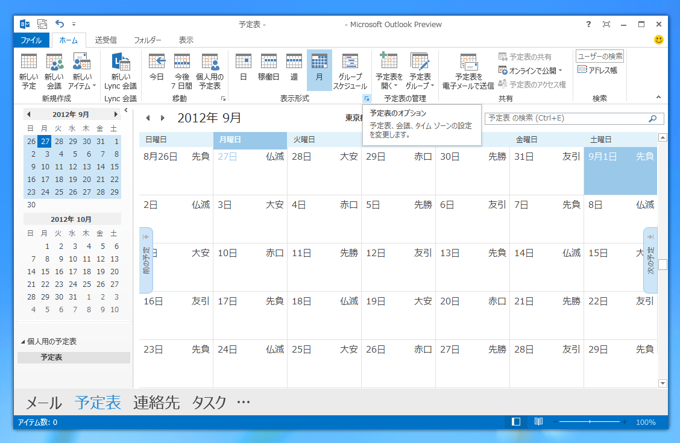Click calendar scrollbar up arrow
Image resolution: width=680 pixels, height=443 pixels.
[x=662, y=138]
